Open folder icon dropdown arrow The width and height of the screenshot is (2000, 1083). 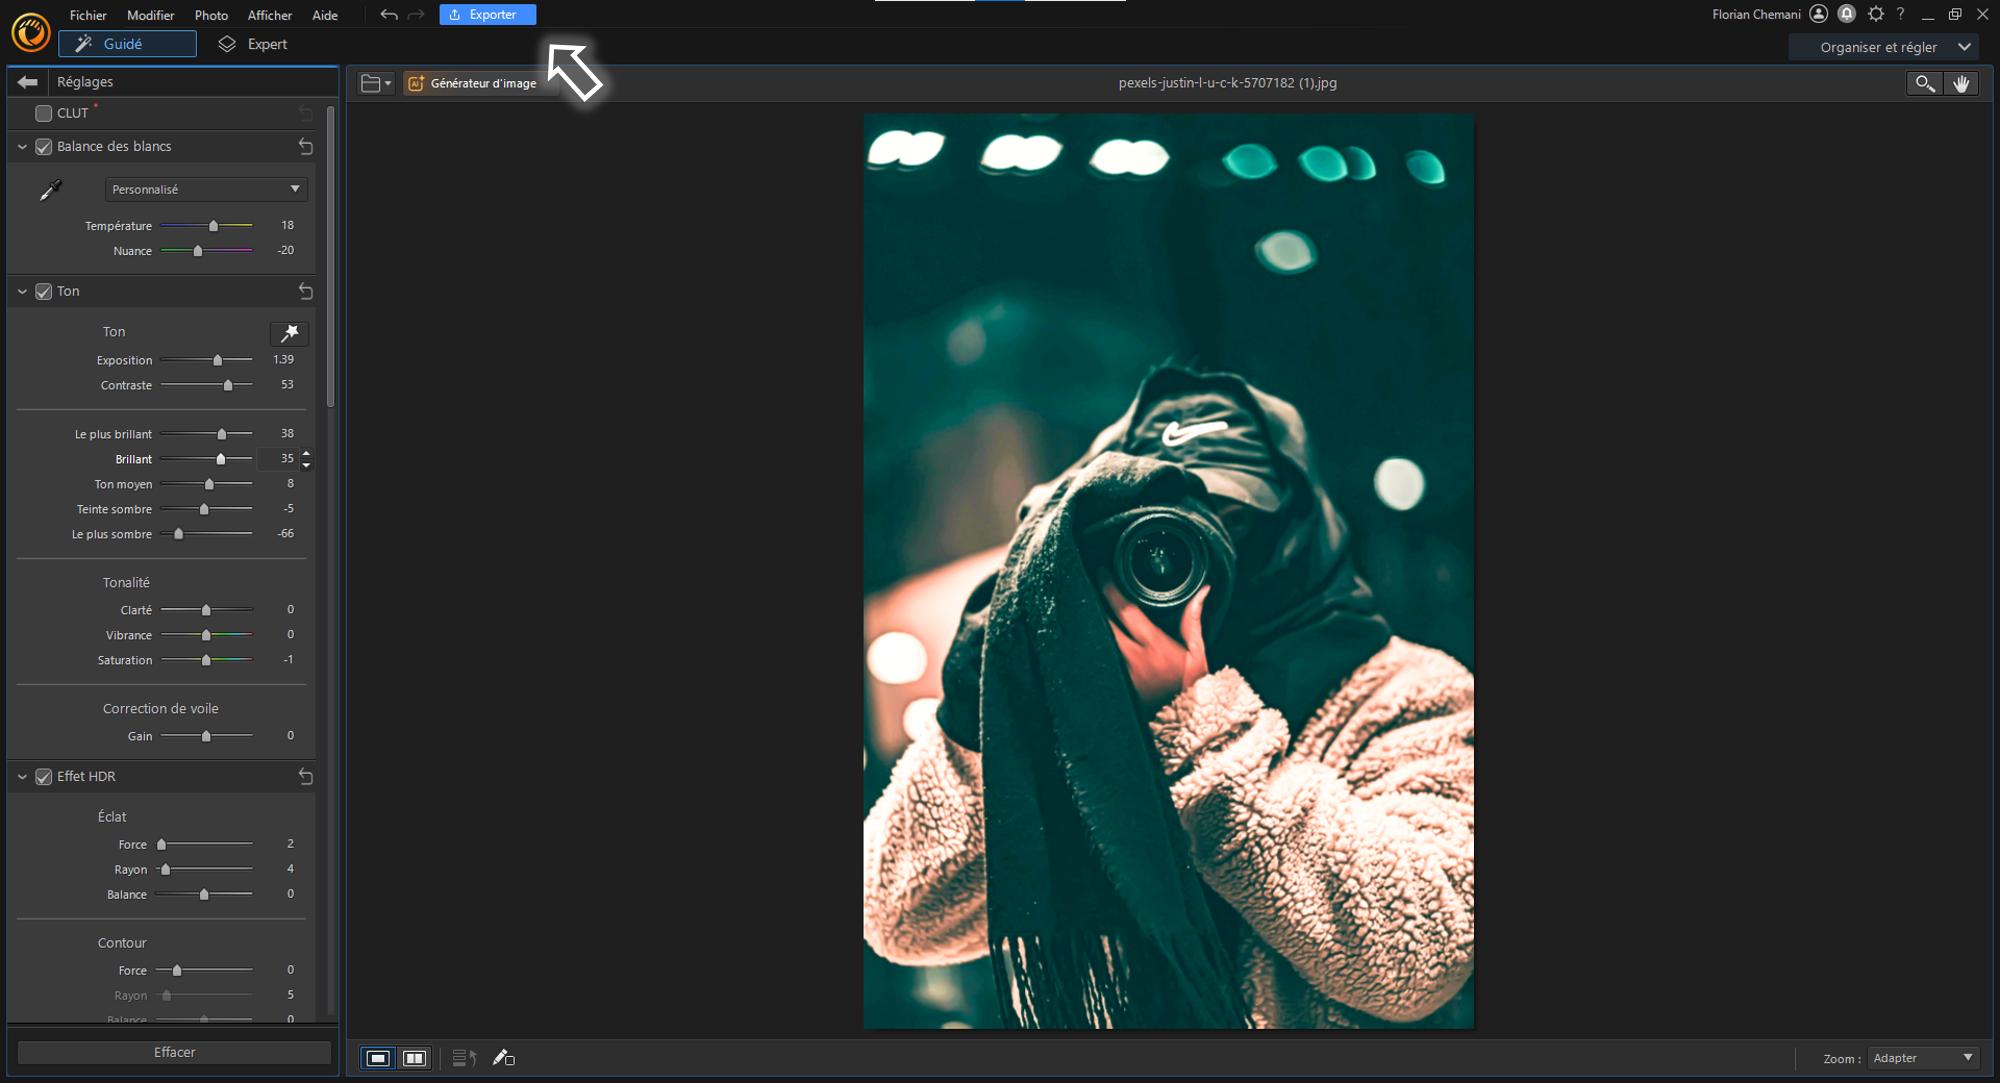point(388,84)
